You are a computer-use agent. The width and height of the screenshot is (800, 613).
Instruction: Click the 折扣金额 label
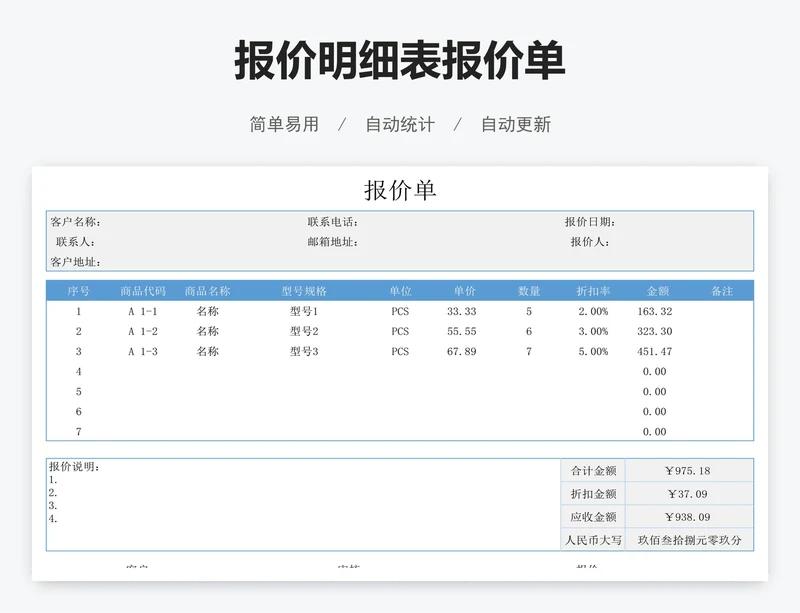coord(593,494)
